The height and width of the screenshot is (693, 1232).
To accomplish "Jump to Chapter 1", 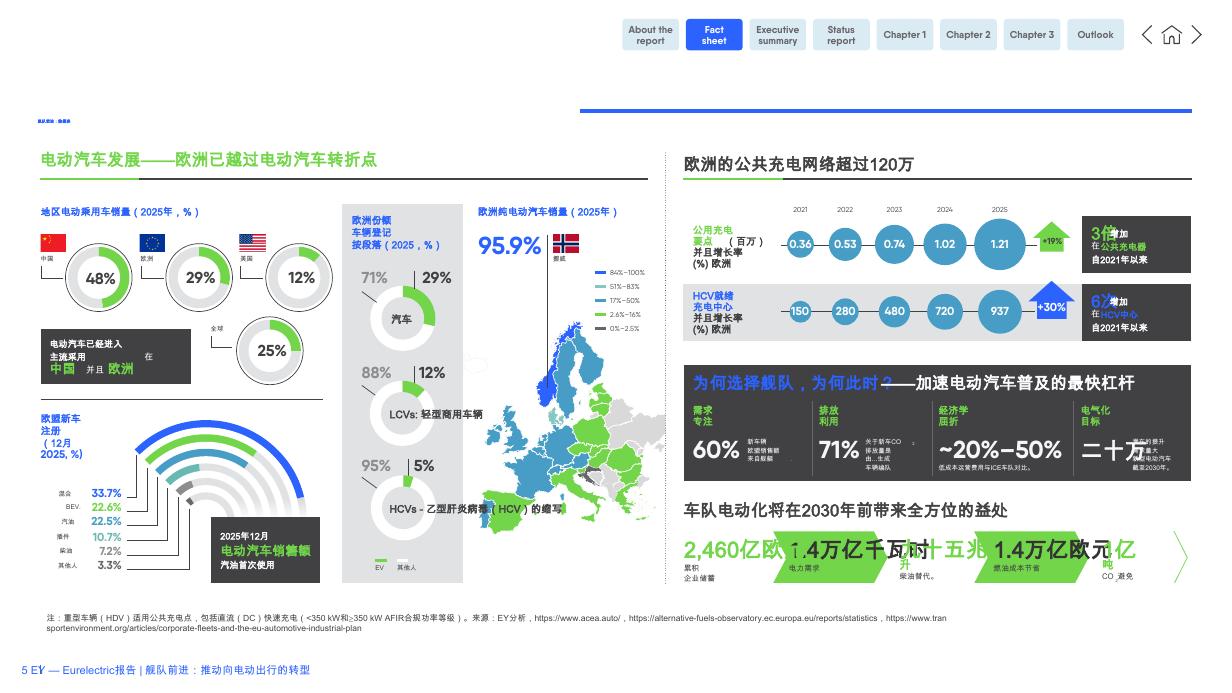I will [905, 35].
